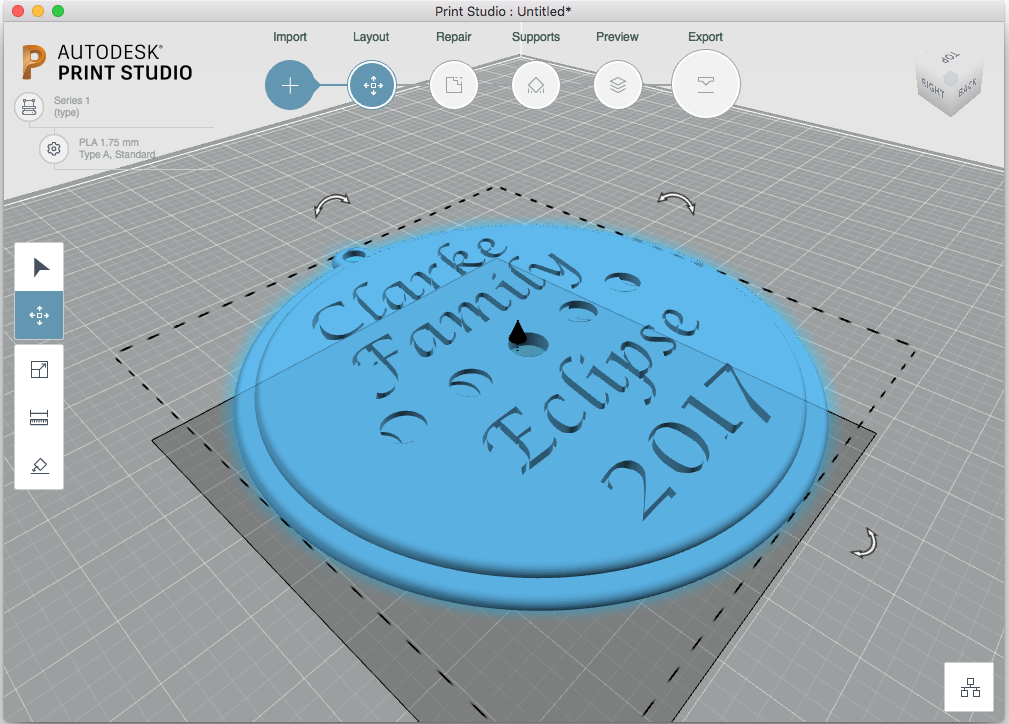Click the 'PLA 1.75 mm' material label
The height and width of the screenshot is (724, 1009).
pyautogui.click(x=109, y=142)
